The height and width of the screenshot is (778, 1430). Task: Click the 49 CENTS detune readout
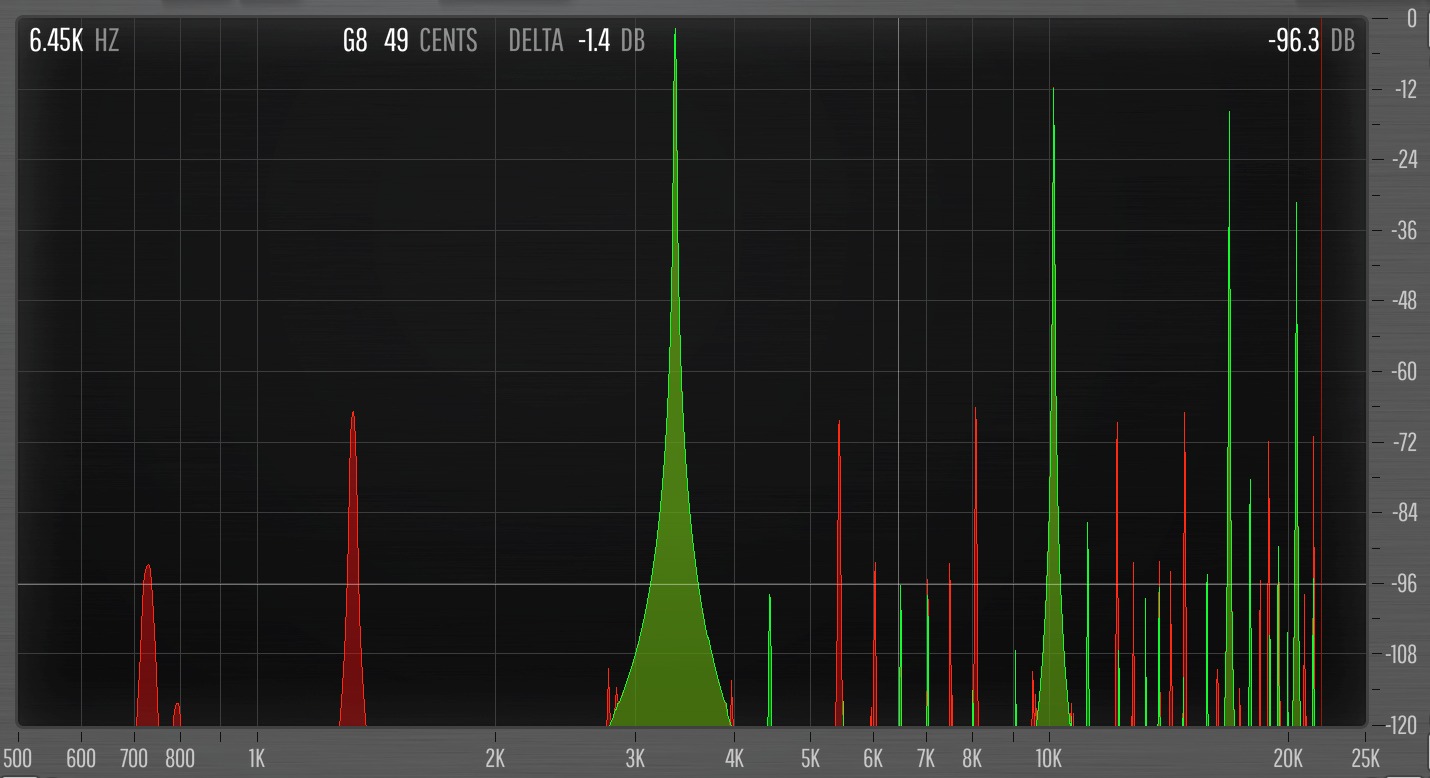pyautogui.click(x=431, y=41)
